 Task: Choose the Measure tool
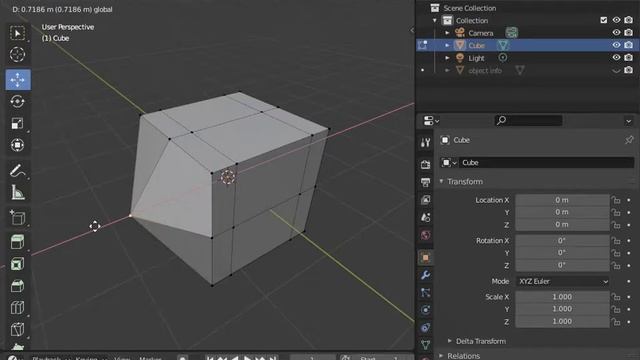tap(17, 192)
